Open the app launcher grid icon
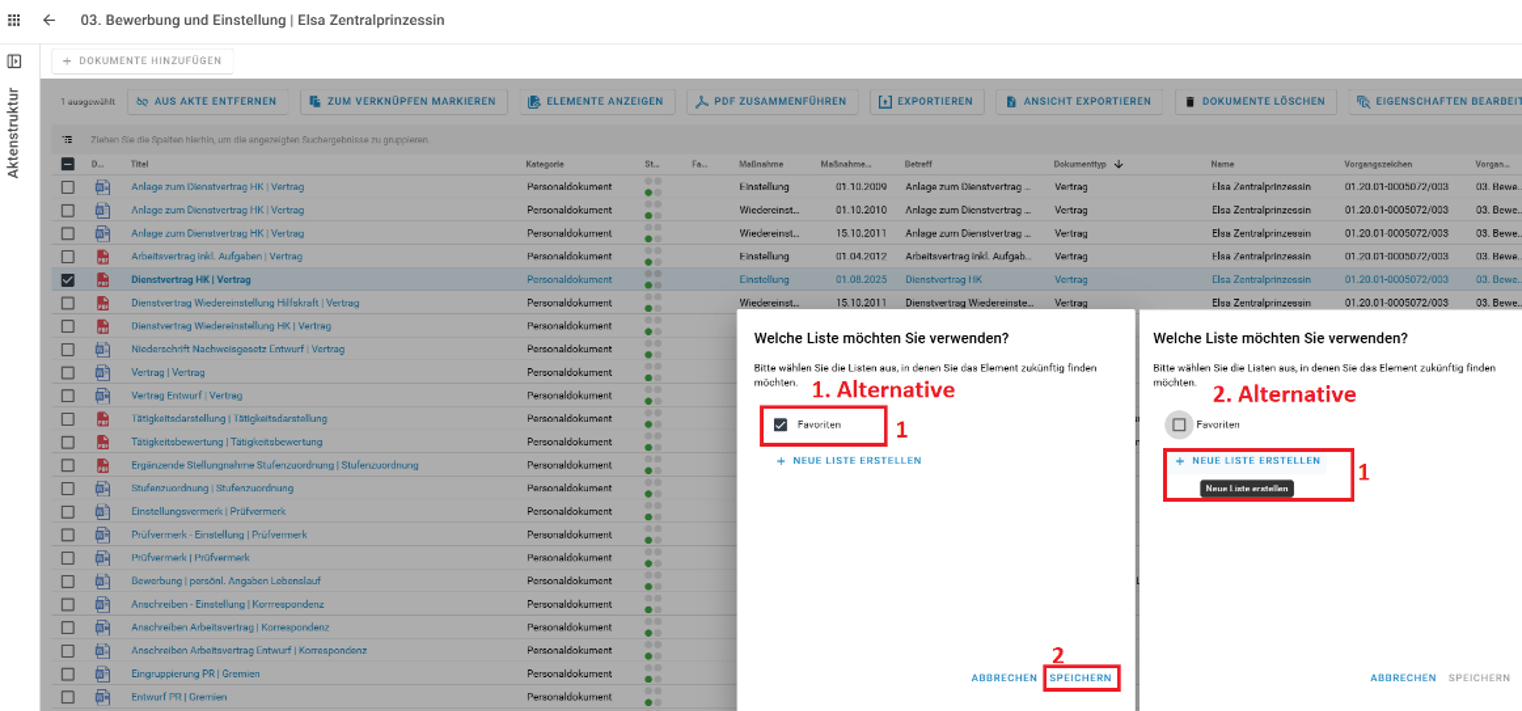This screenshot has width=1522, height=711. point(14,20)
